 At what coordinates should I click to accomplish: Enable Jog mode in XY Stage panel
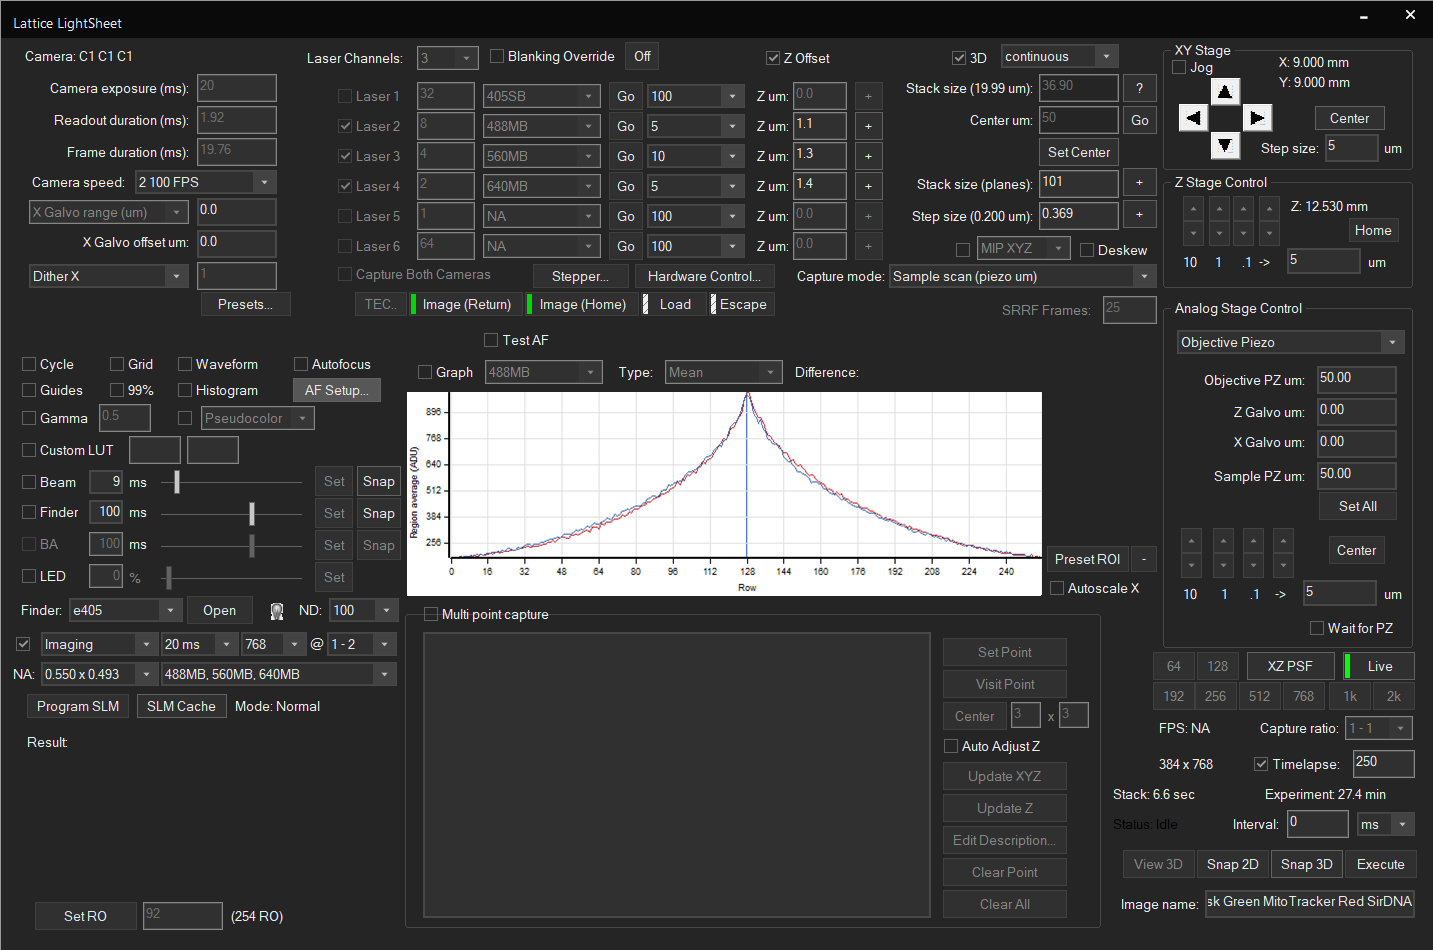pos(1178,66)
